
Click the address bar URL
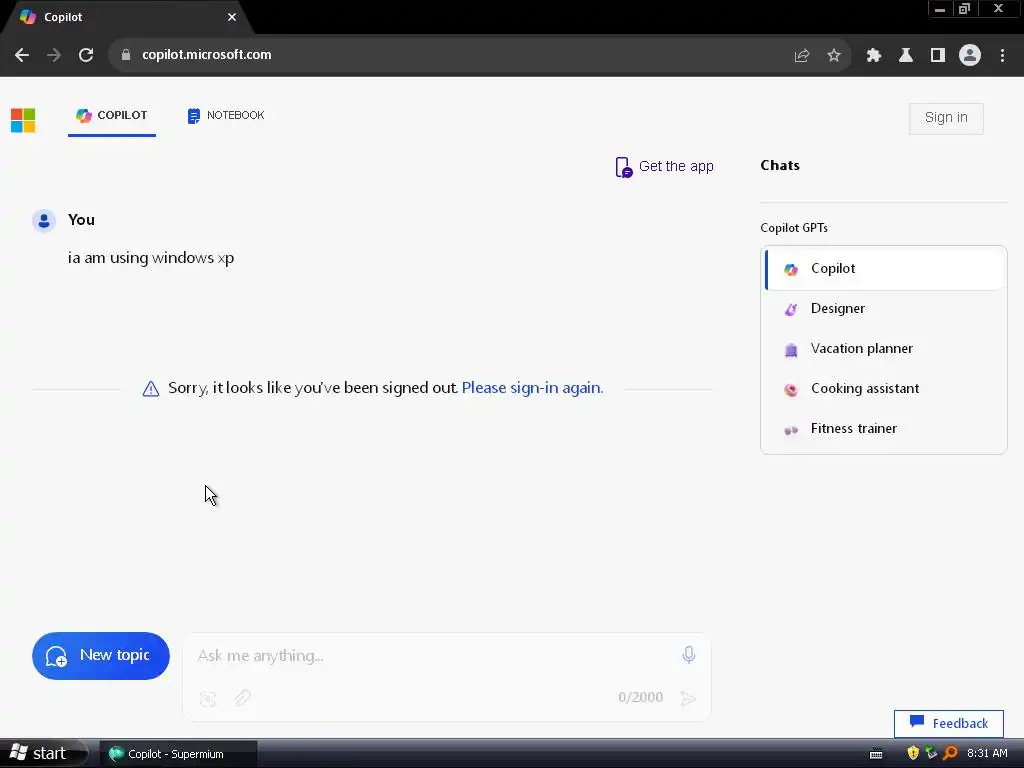pos(206,55)
